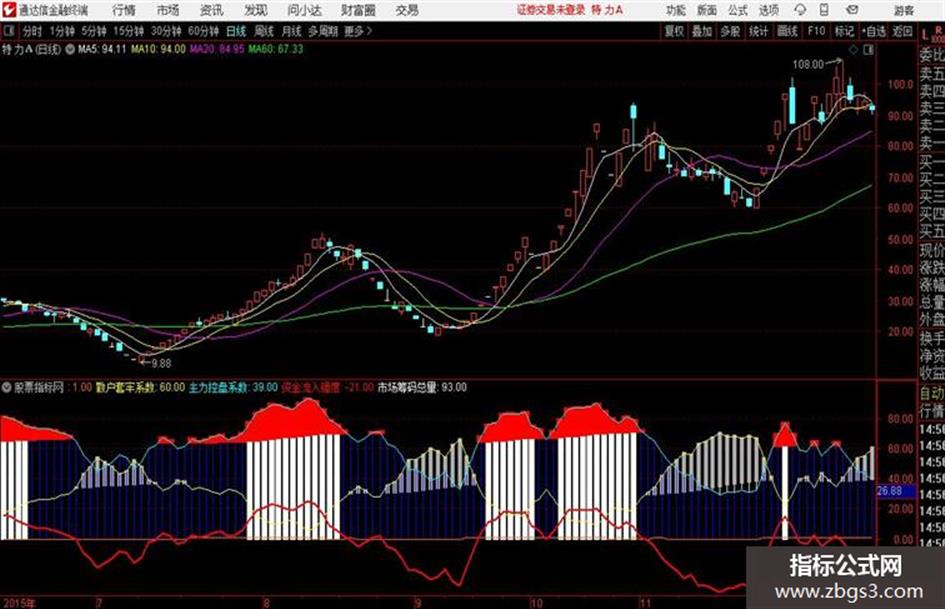Select the 日线 daily tab

[236, 31]
